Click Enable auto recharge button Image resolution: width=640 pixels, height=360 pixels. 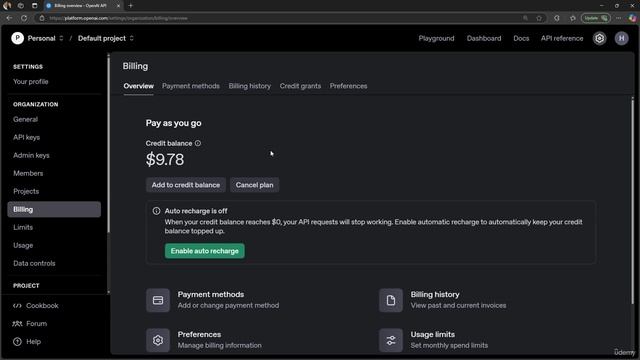pyautogui.click(x=204, y=251)
